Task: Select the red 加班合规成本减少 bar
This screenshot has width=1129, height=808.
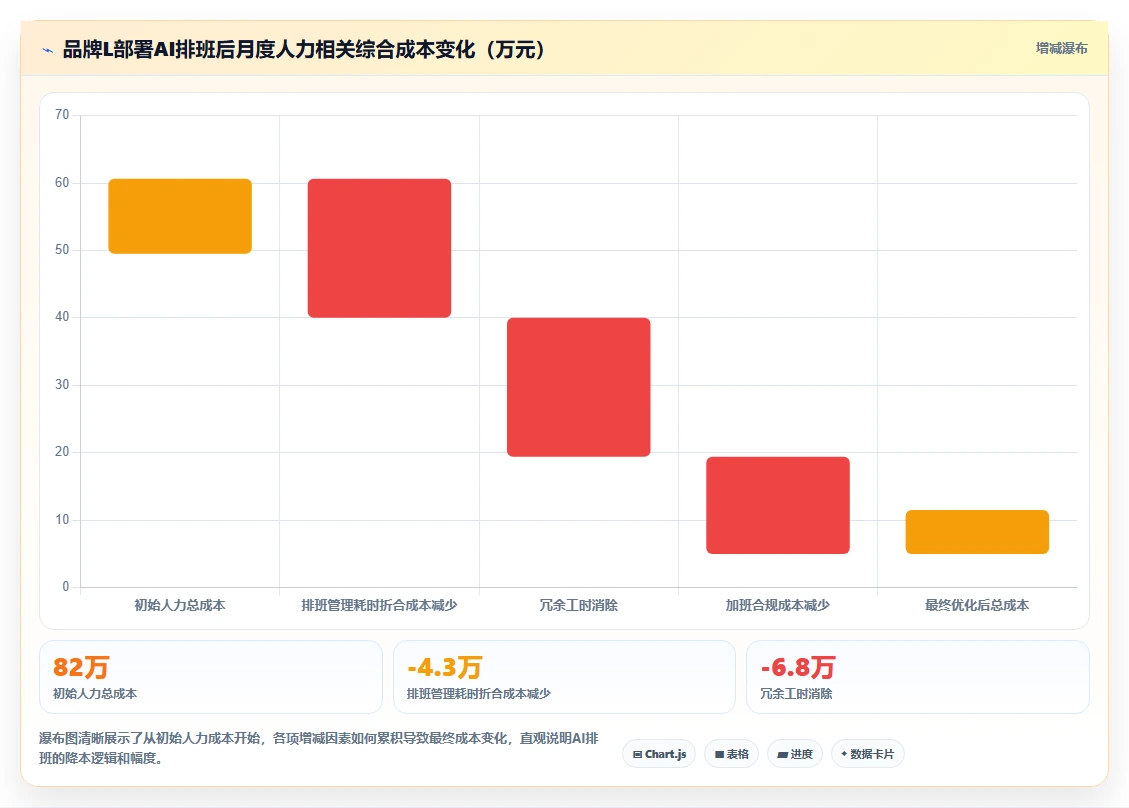Action: tap(778, 505)
